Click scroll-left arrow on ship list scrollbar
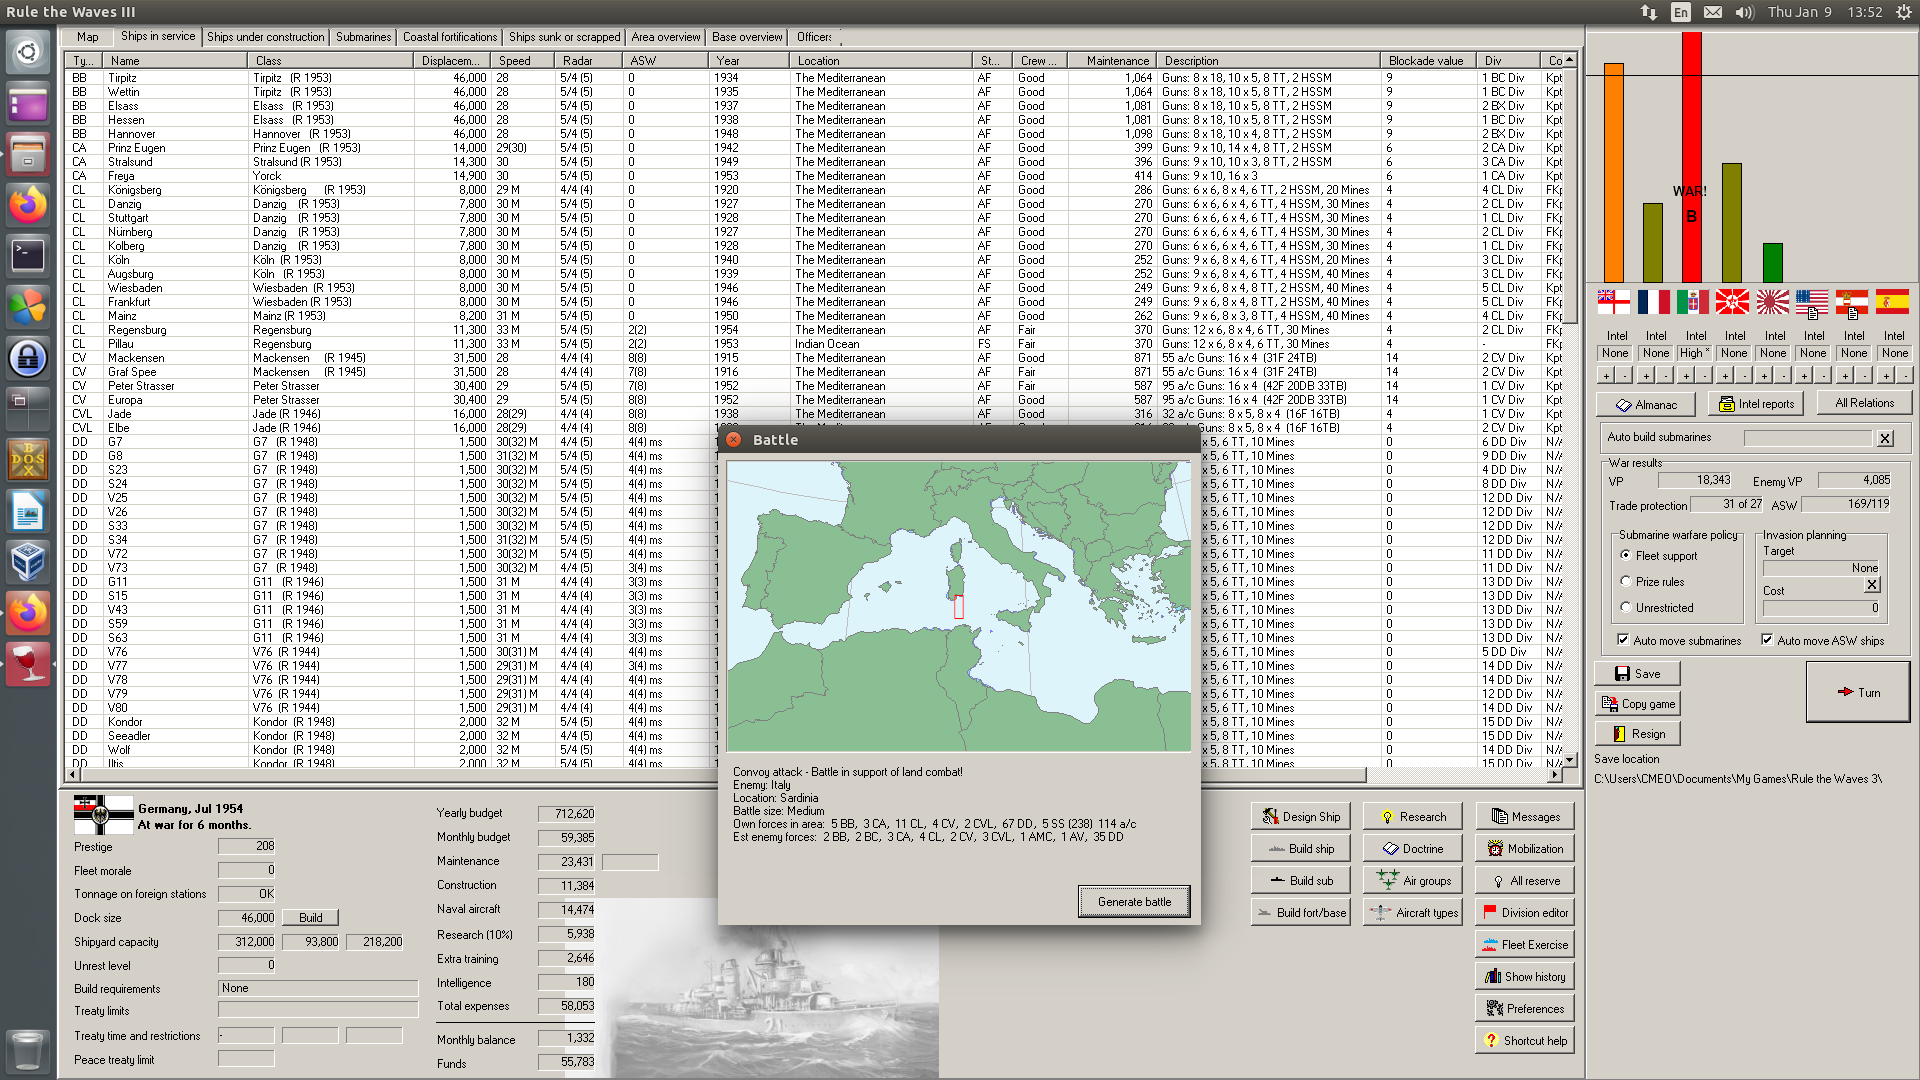The image size is (1920, 1080). pyautogui.click(x=72, y=775)
